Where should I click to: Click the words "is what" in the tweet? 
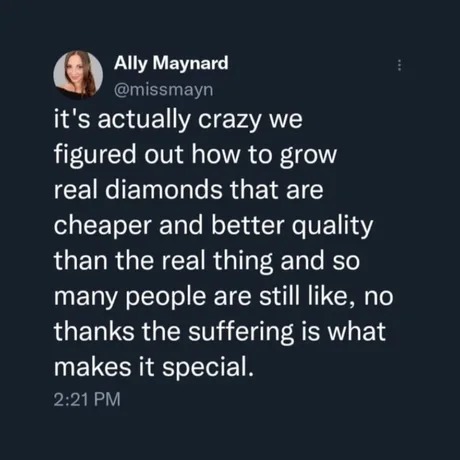pos(344,332)
